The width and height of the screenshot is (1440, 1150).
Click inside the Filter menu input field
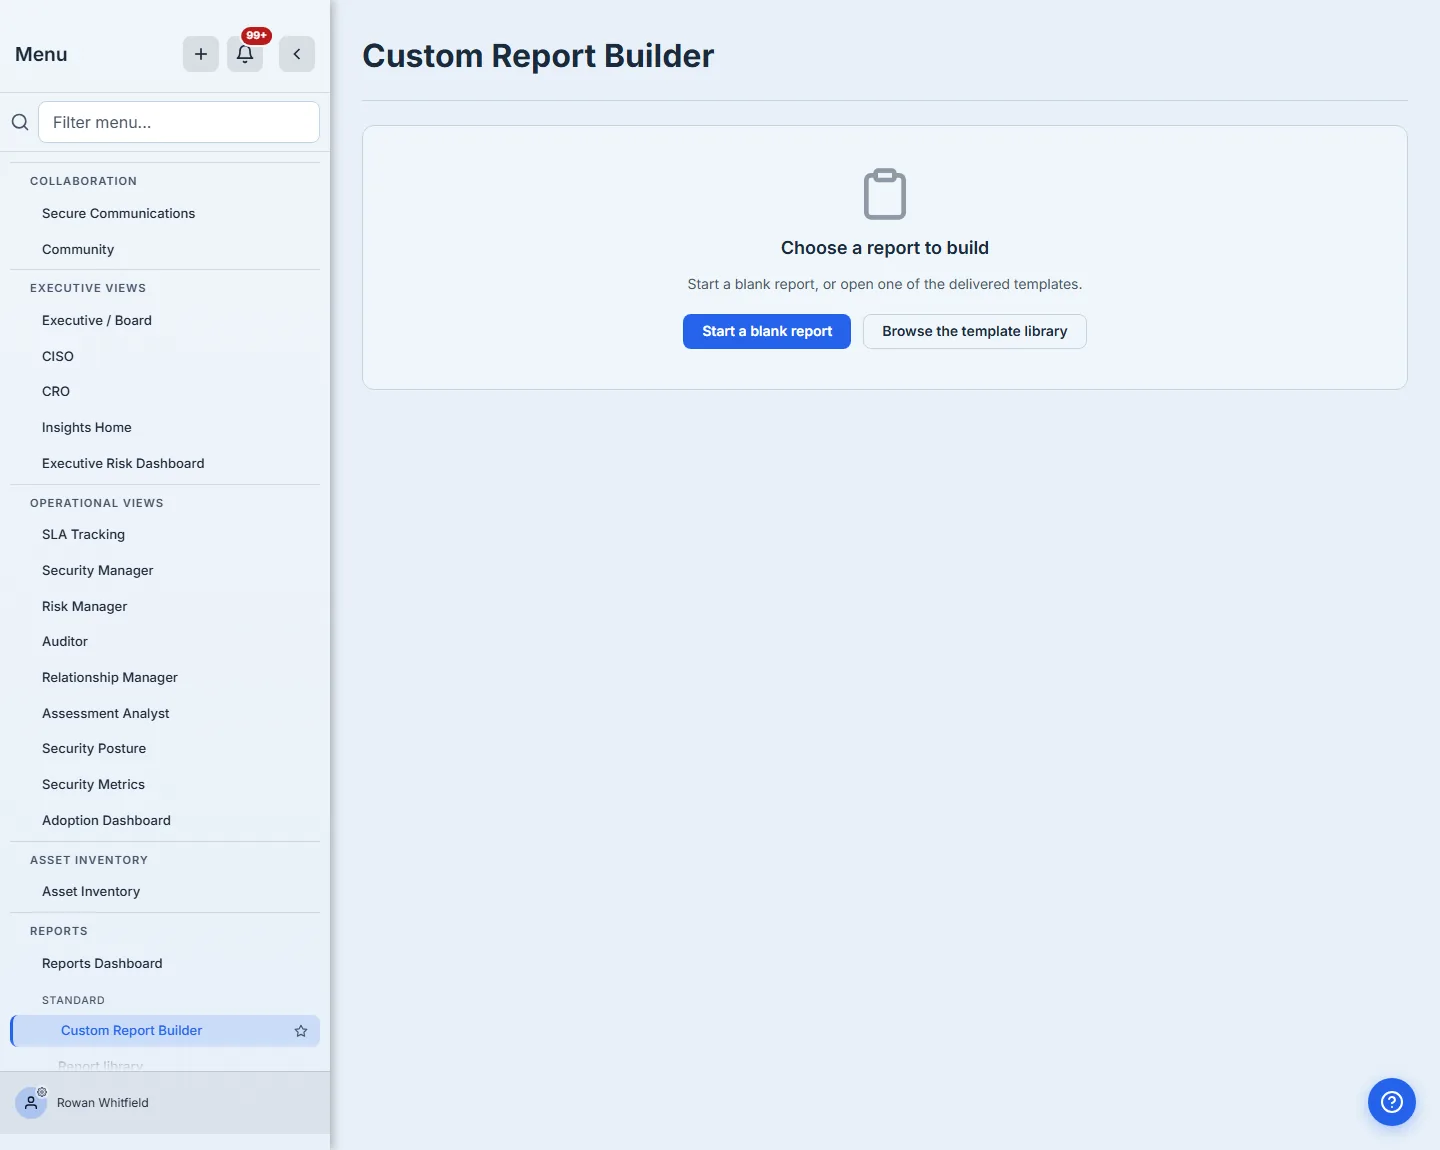[x=179, y=122]
